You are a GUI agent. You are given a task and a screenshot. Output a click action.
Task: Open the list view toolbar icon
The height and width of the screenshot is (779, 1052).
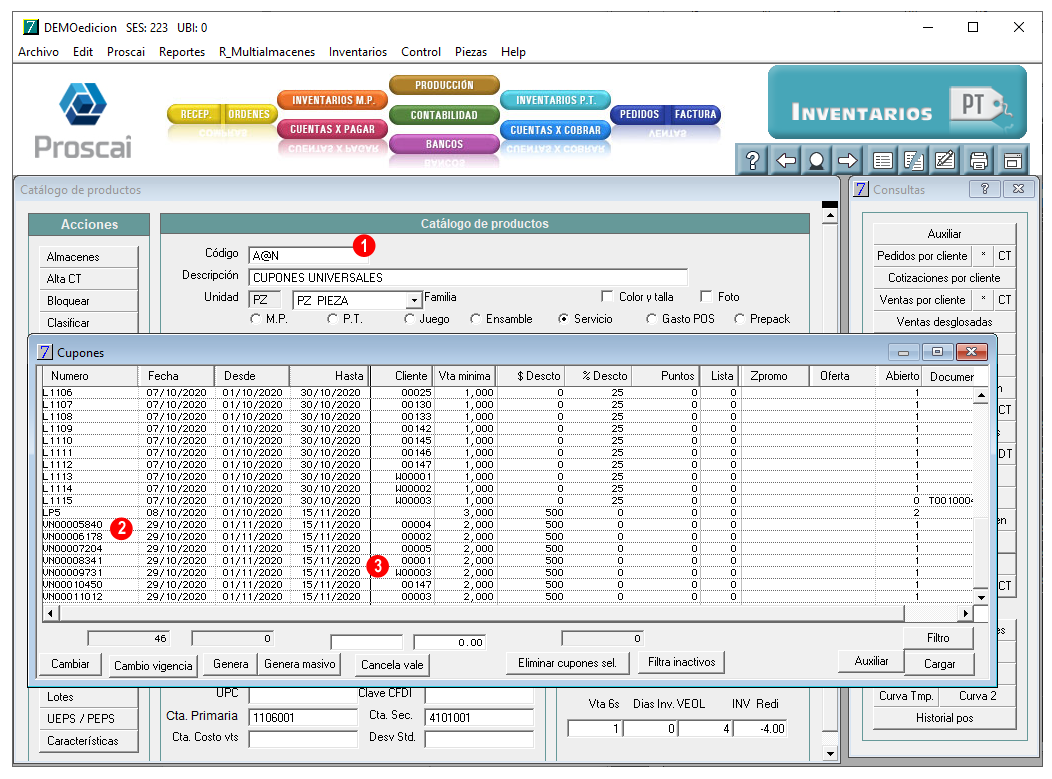[882, 160]
